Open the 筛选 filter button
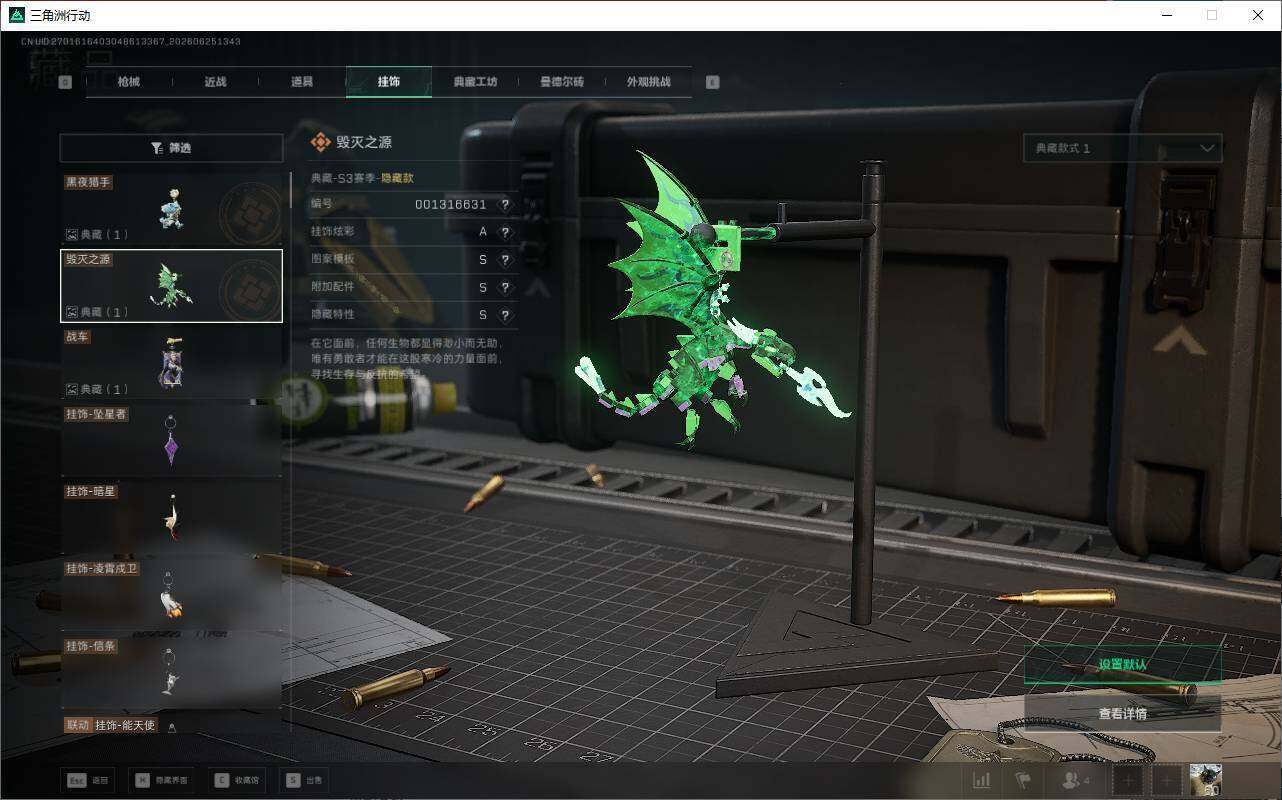1282x800 pixels. point(171,148)
